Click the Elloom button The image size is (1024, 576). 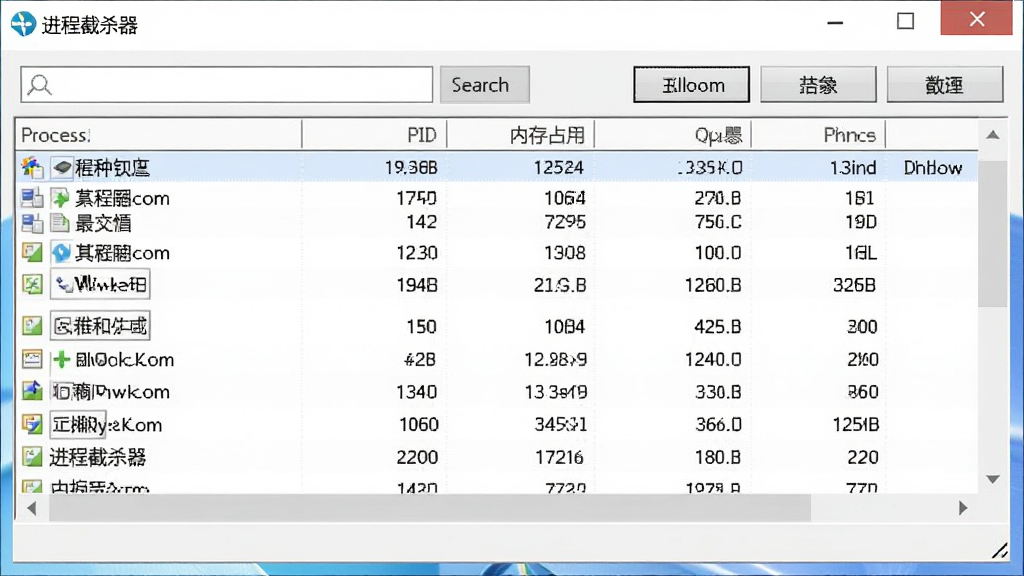pyautogui.click(x=692, y=85)
